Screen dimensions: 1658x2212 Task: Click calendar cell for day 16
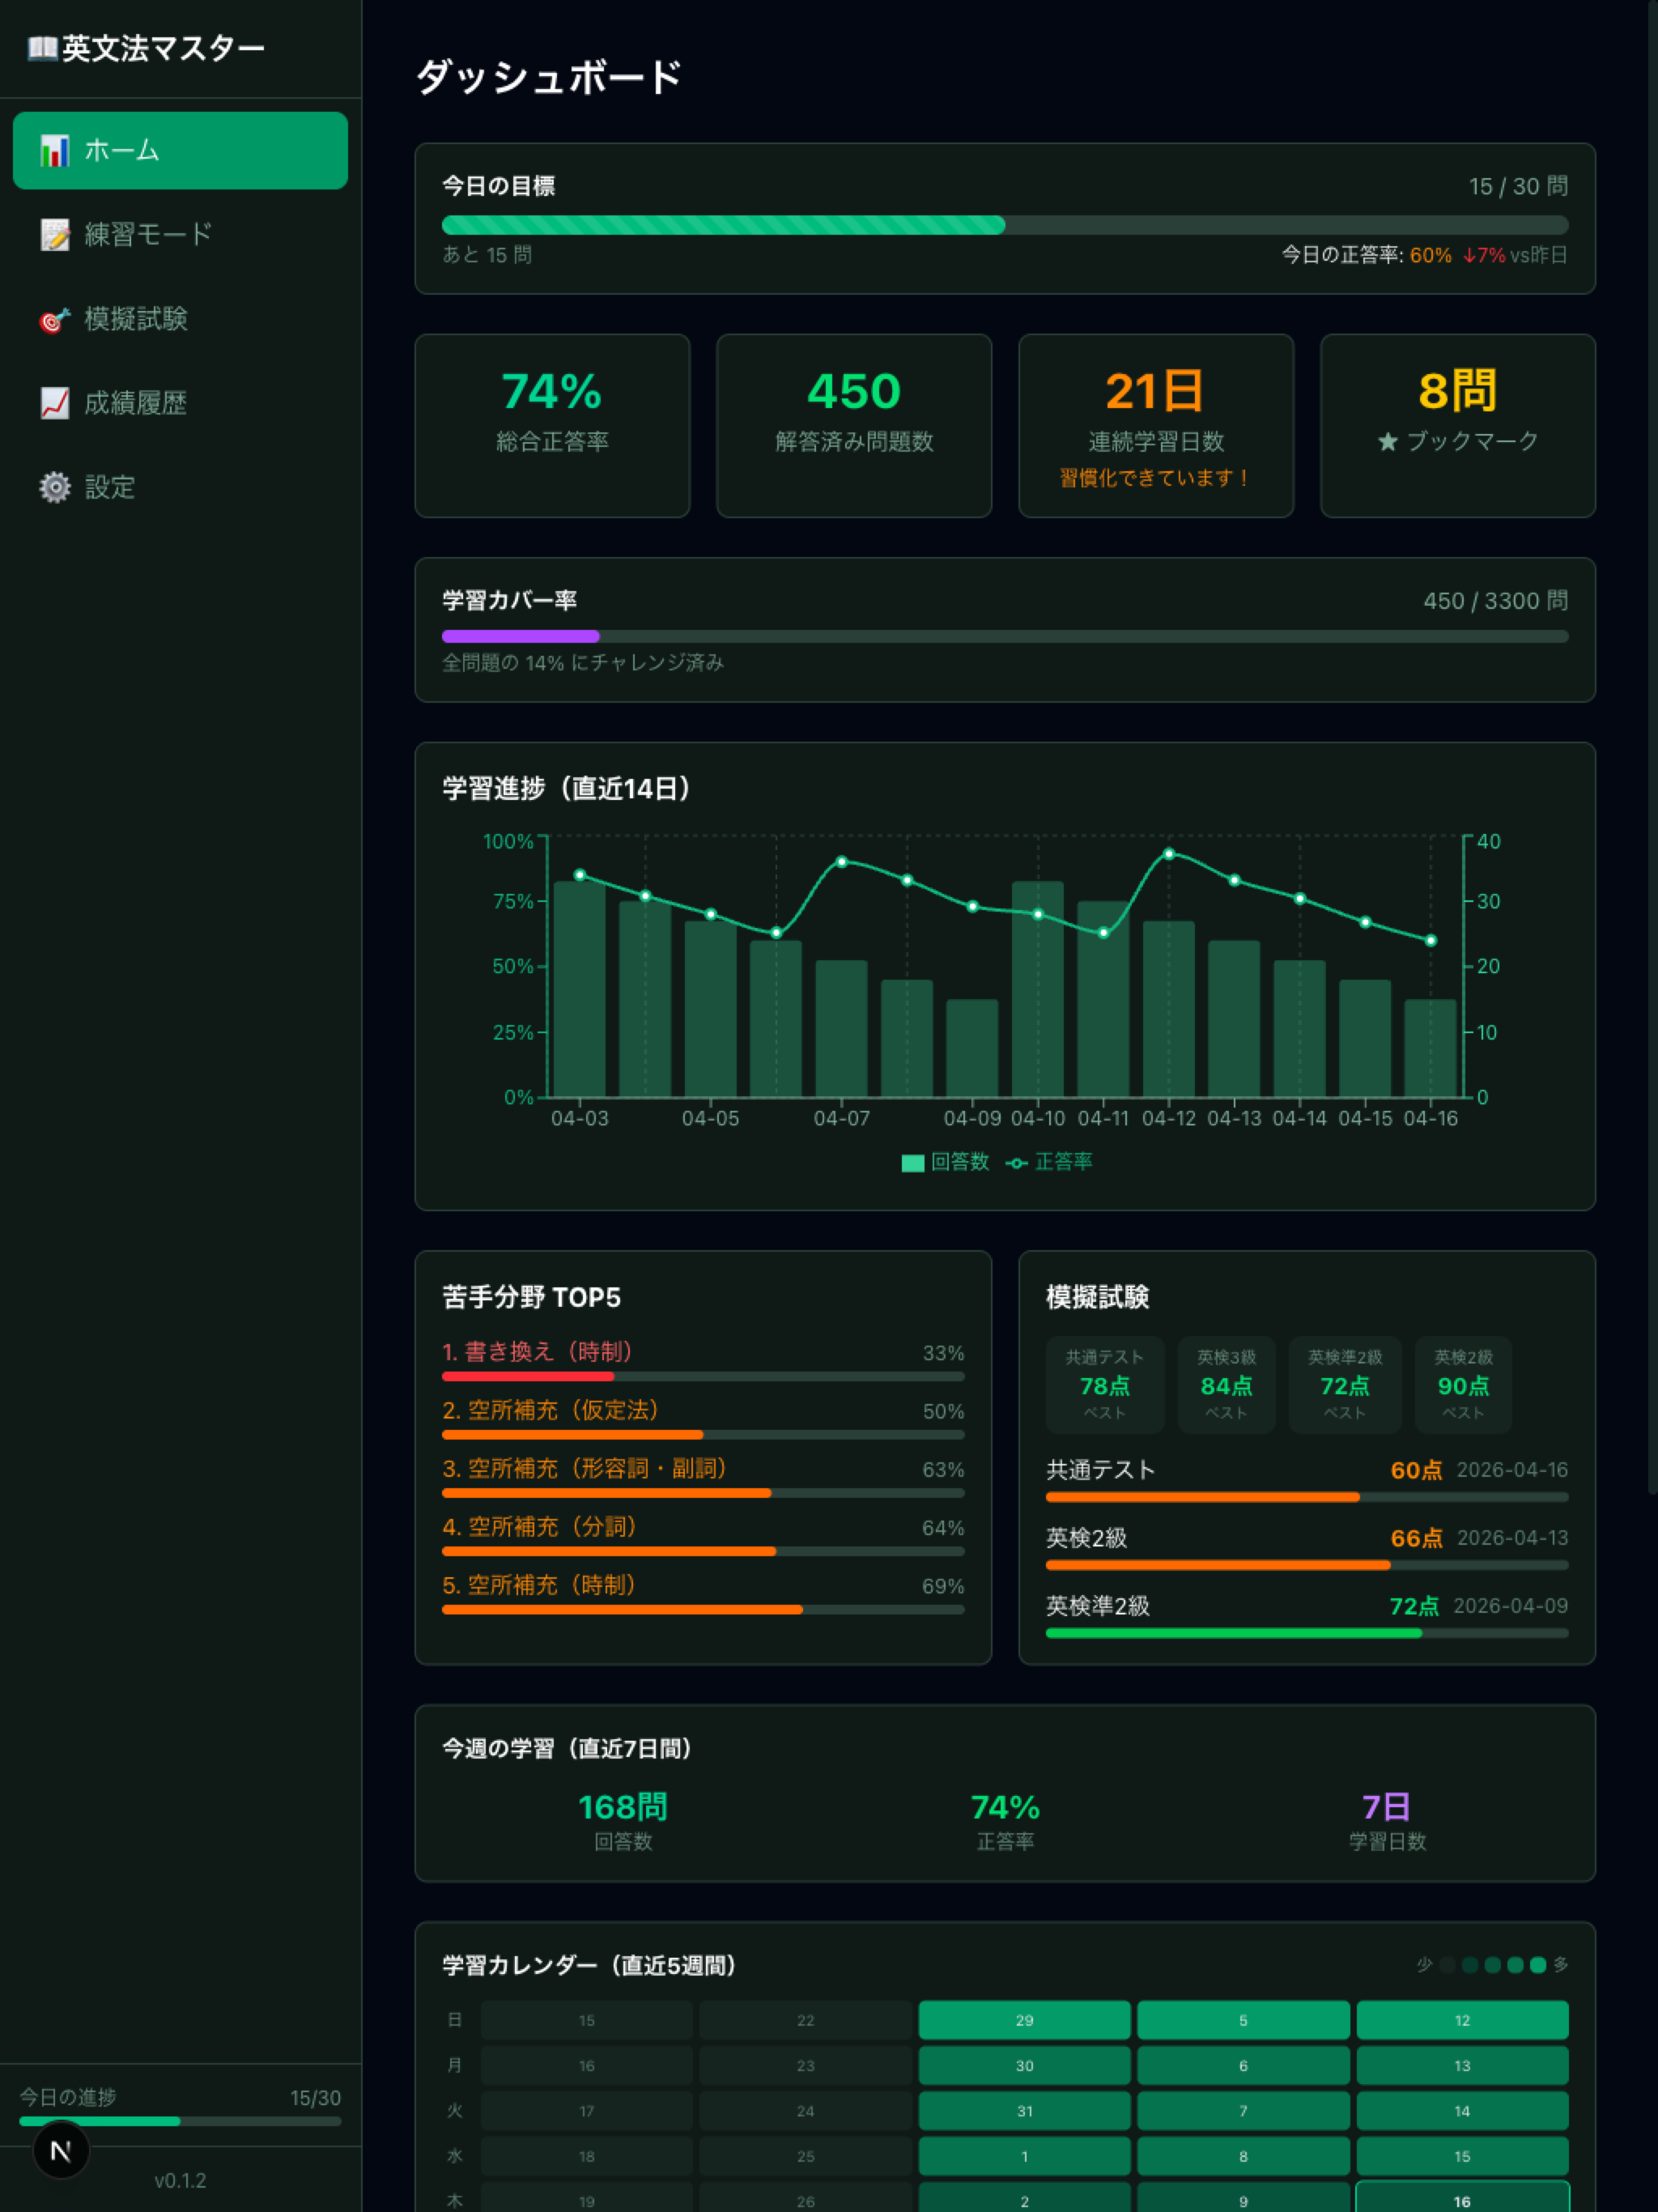pos(1461,2201)
